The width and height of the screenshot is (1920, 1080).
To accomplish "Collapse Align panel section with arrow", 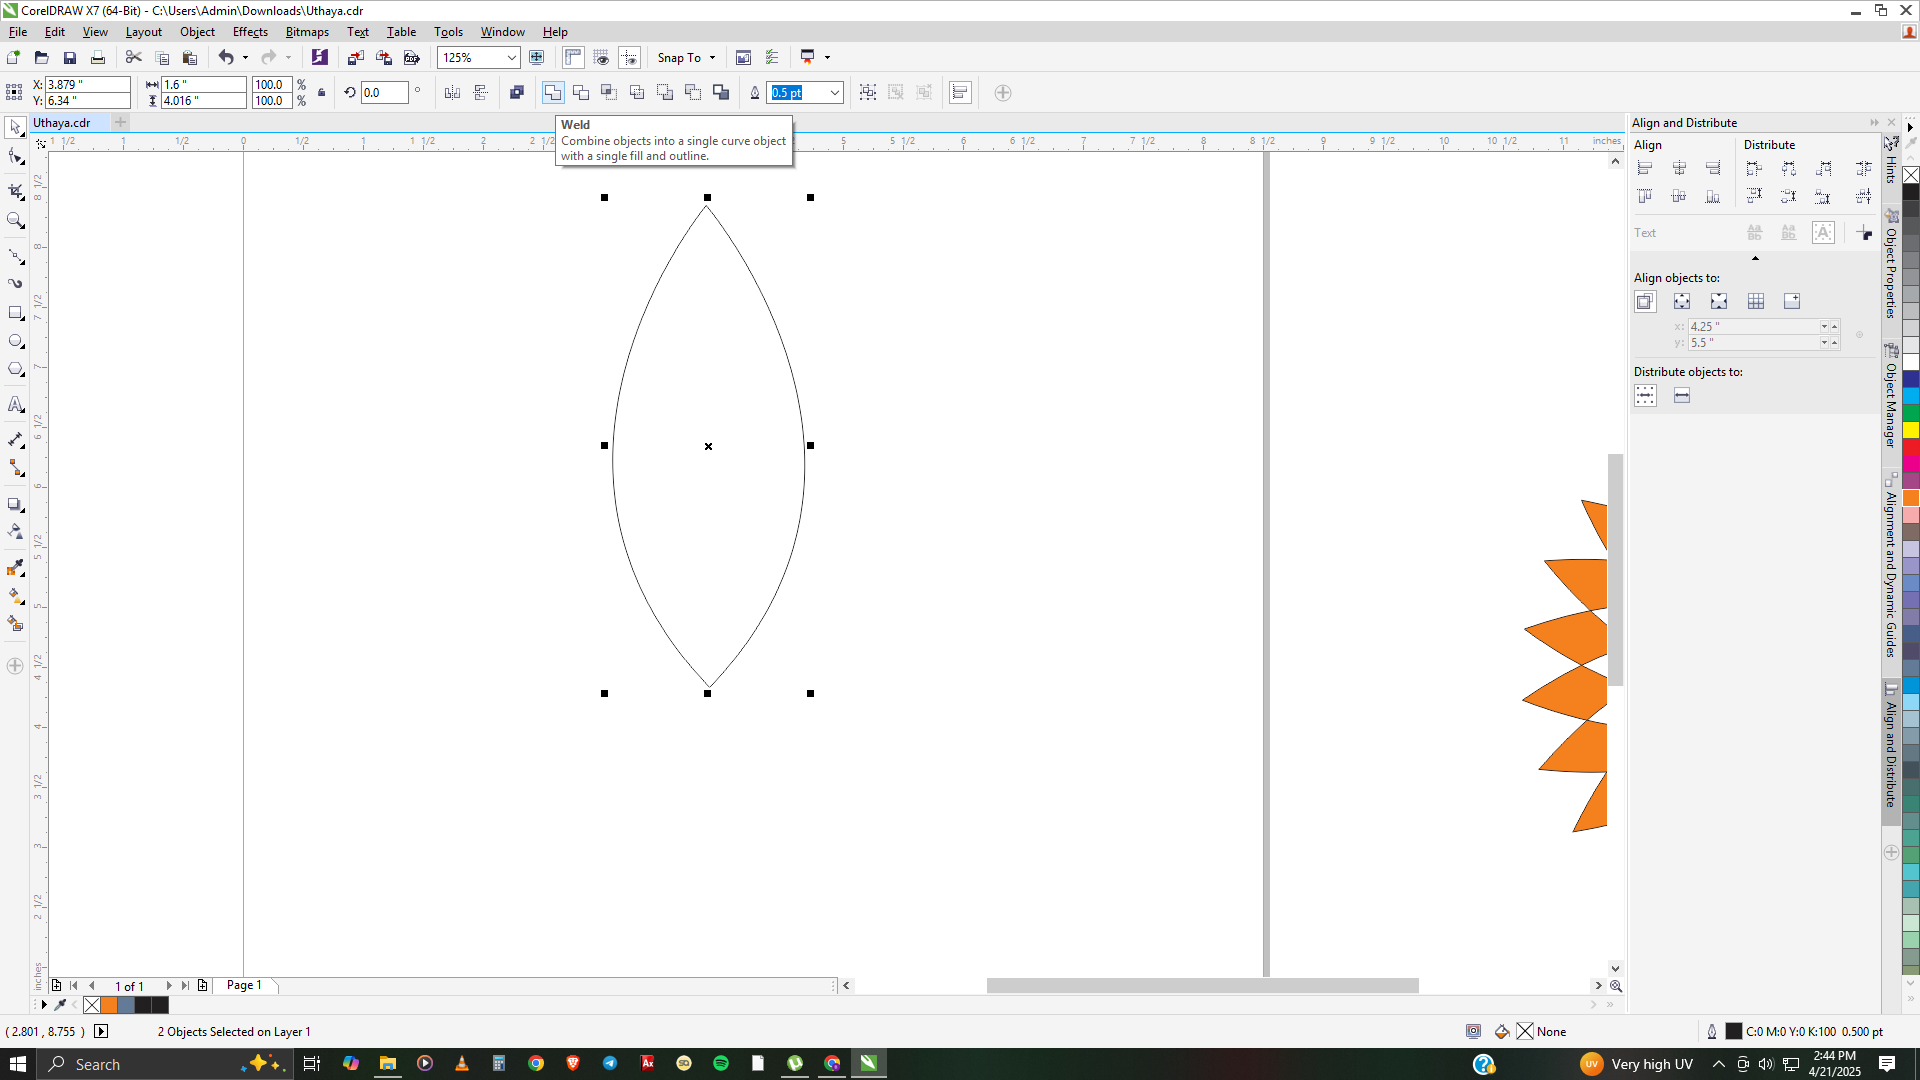I will coord(1755,258).
